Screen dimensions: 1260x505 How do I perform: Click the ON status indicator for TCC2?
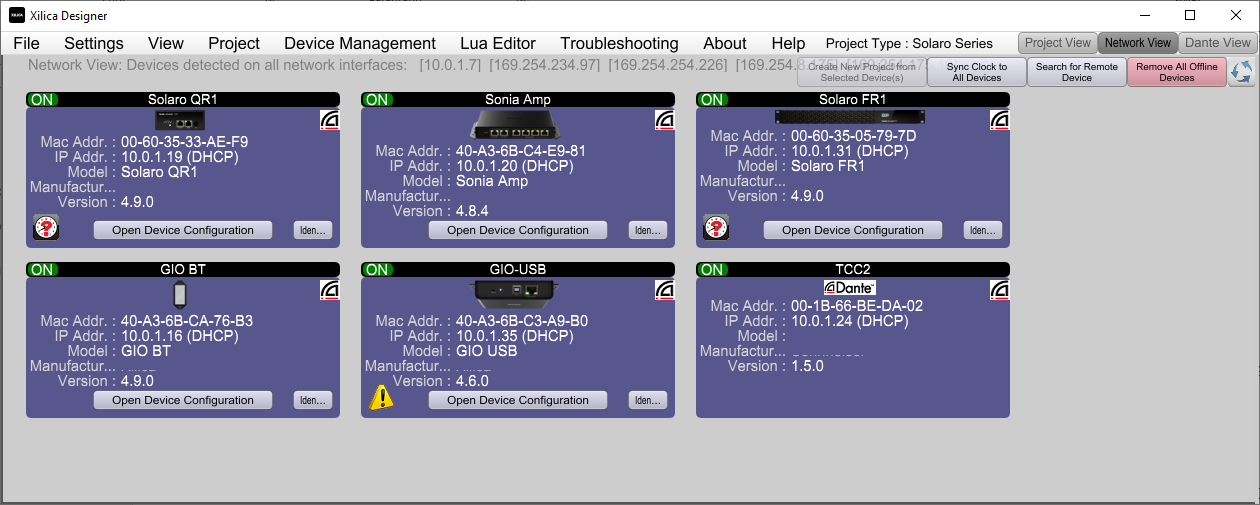click(x=712, y=270)
